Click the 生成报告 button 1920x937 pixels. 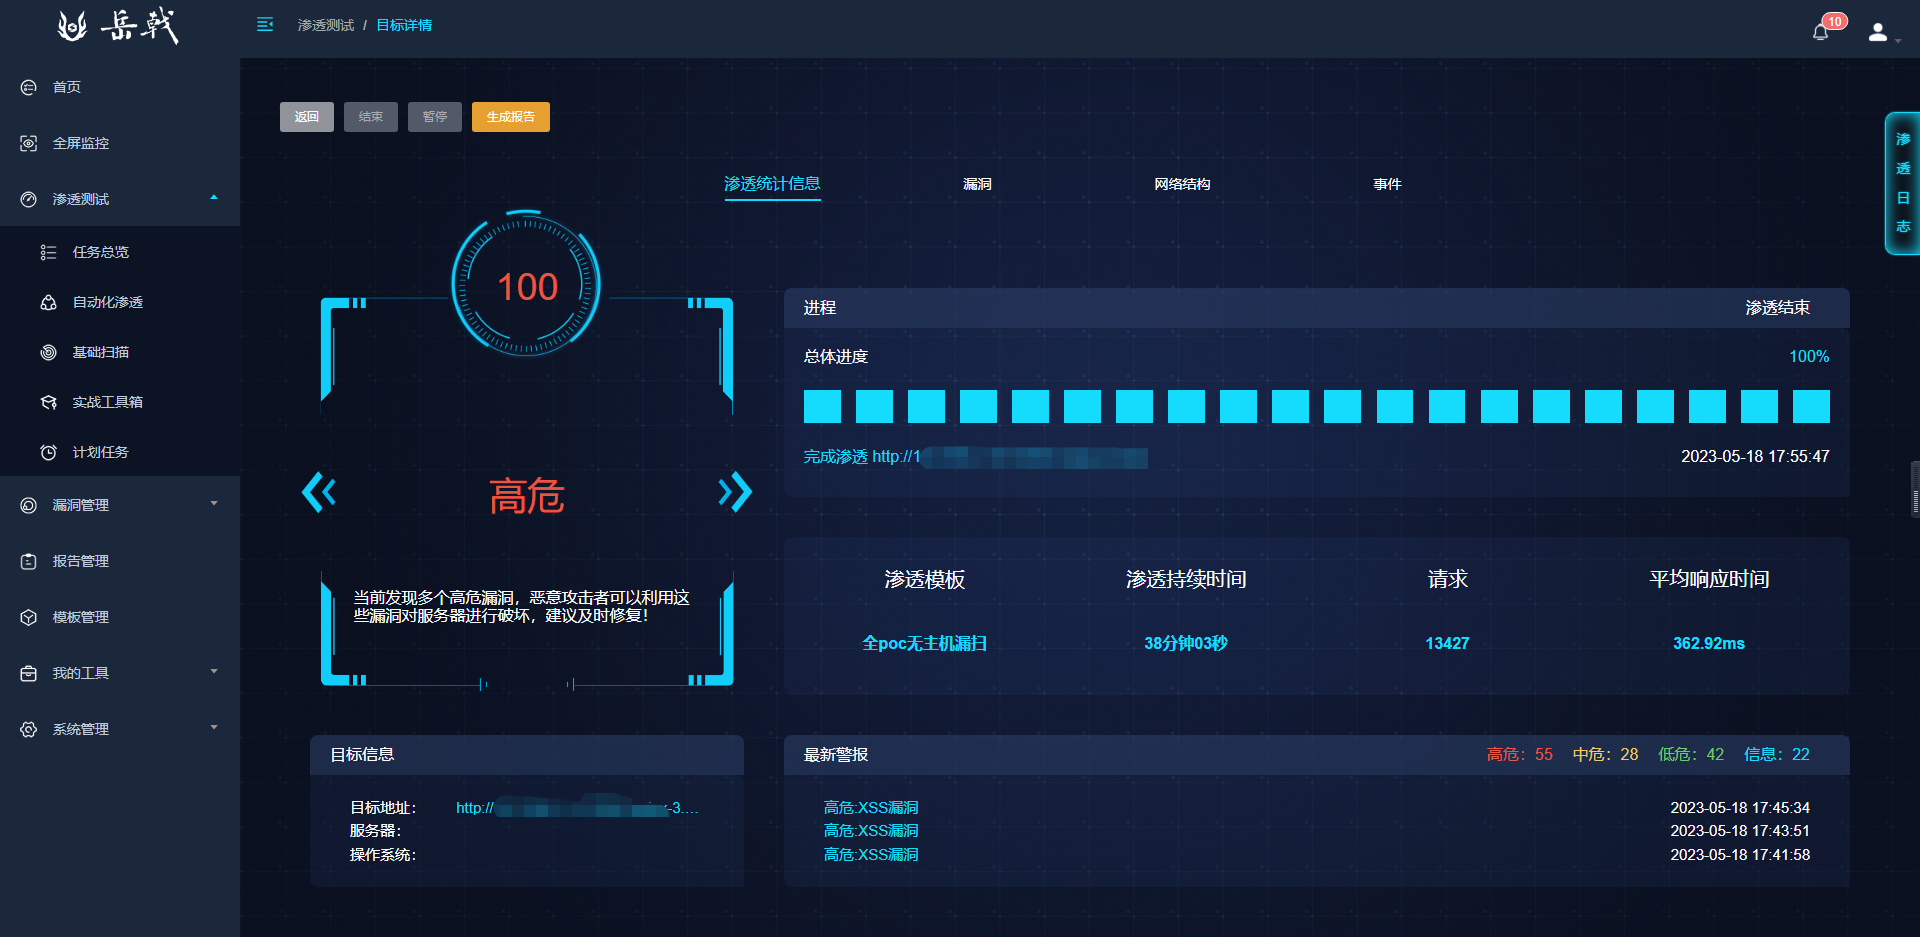point(510,117)
